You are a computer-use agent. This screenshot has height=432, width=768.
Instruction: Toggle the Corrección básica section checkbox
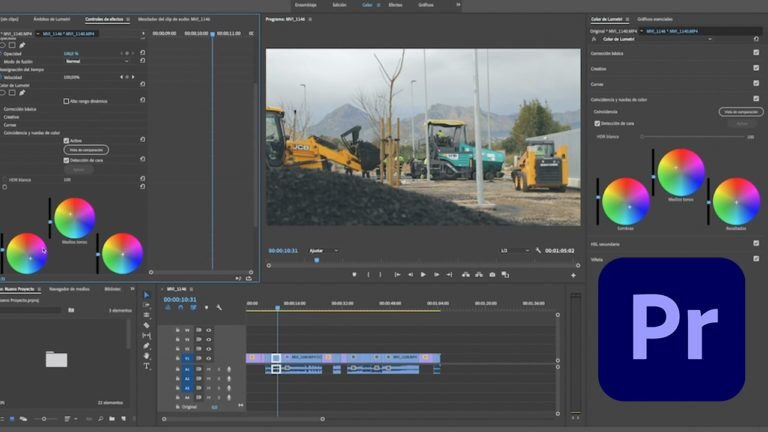(756, 52)
